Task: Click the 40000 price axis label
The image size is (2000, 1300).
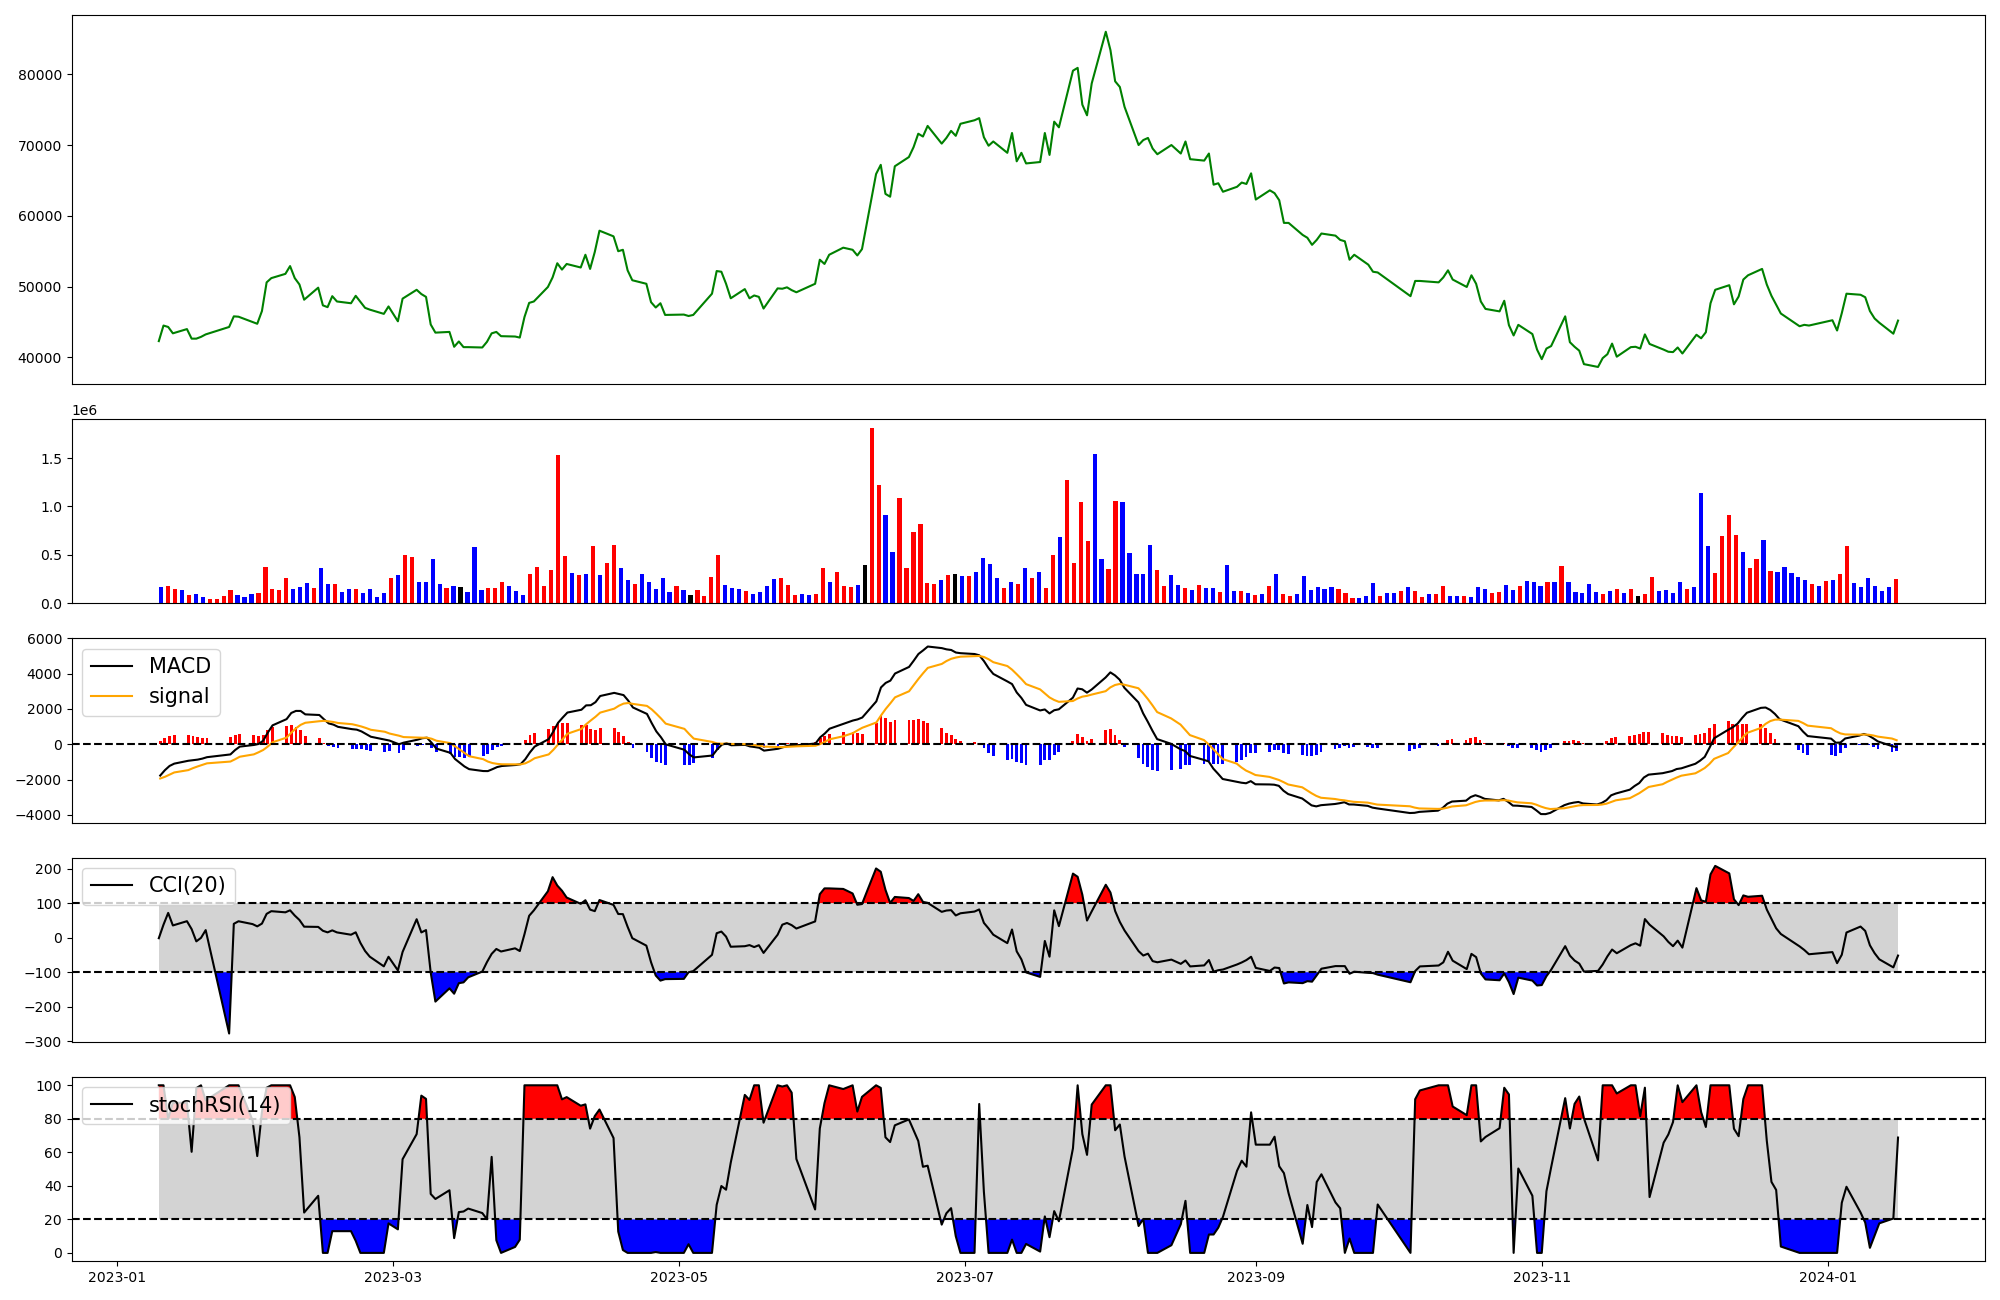Action: pos(40,358)
